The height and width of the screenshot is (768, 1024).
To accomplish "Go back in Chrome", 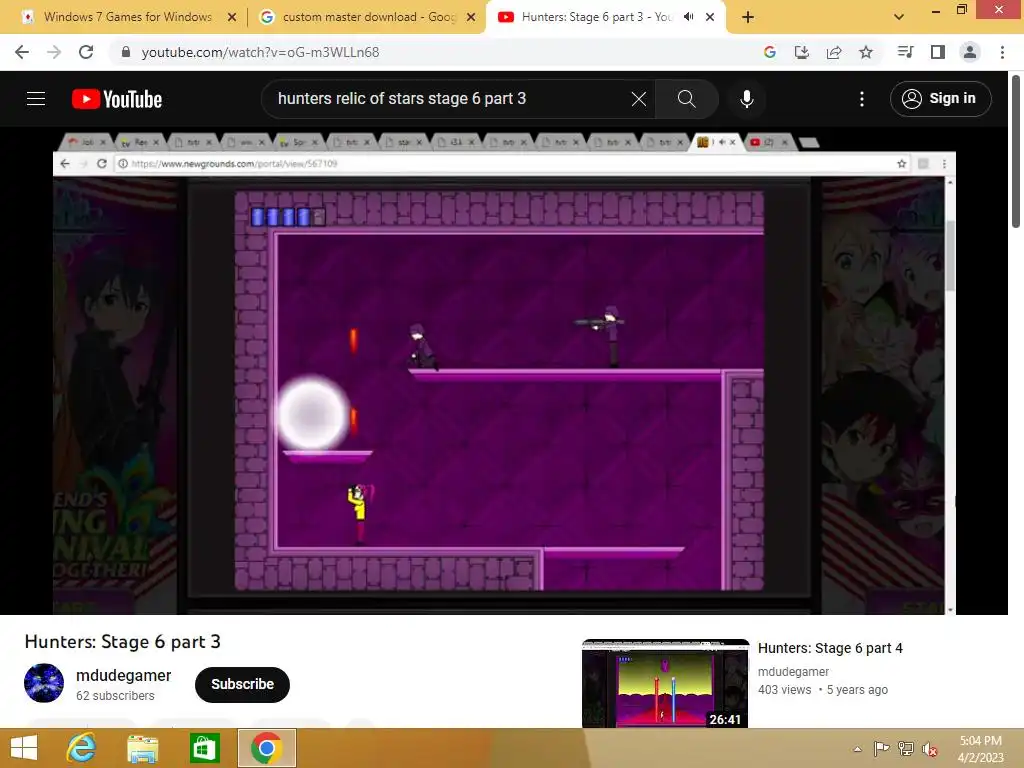I will tap(22, 52).
